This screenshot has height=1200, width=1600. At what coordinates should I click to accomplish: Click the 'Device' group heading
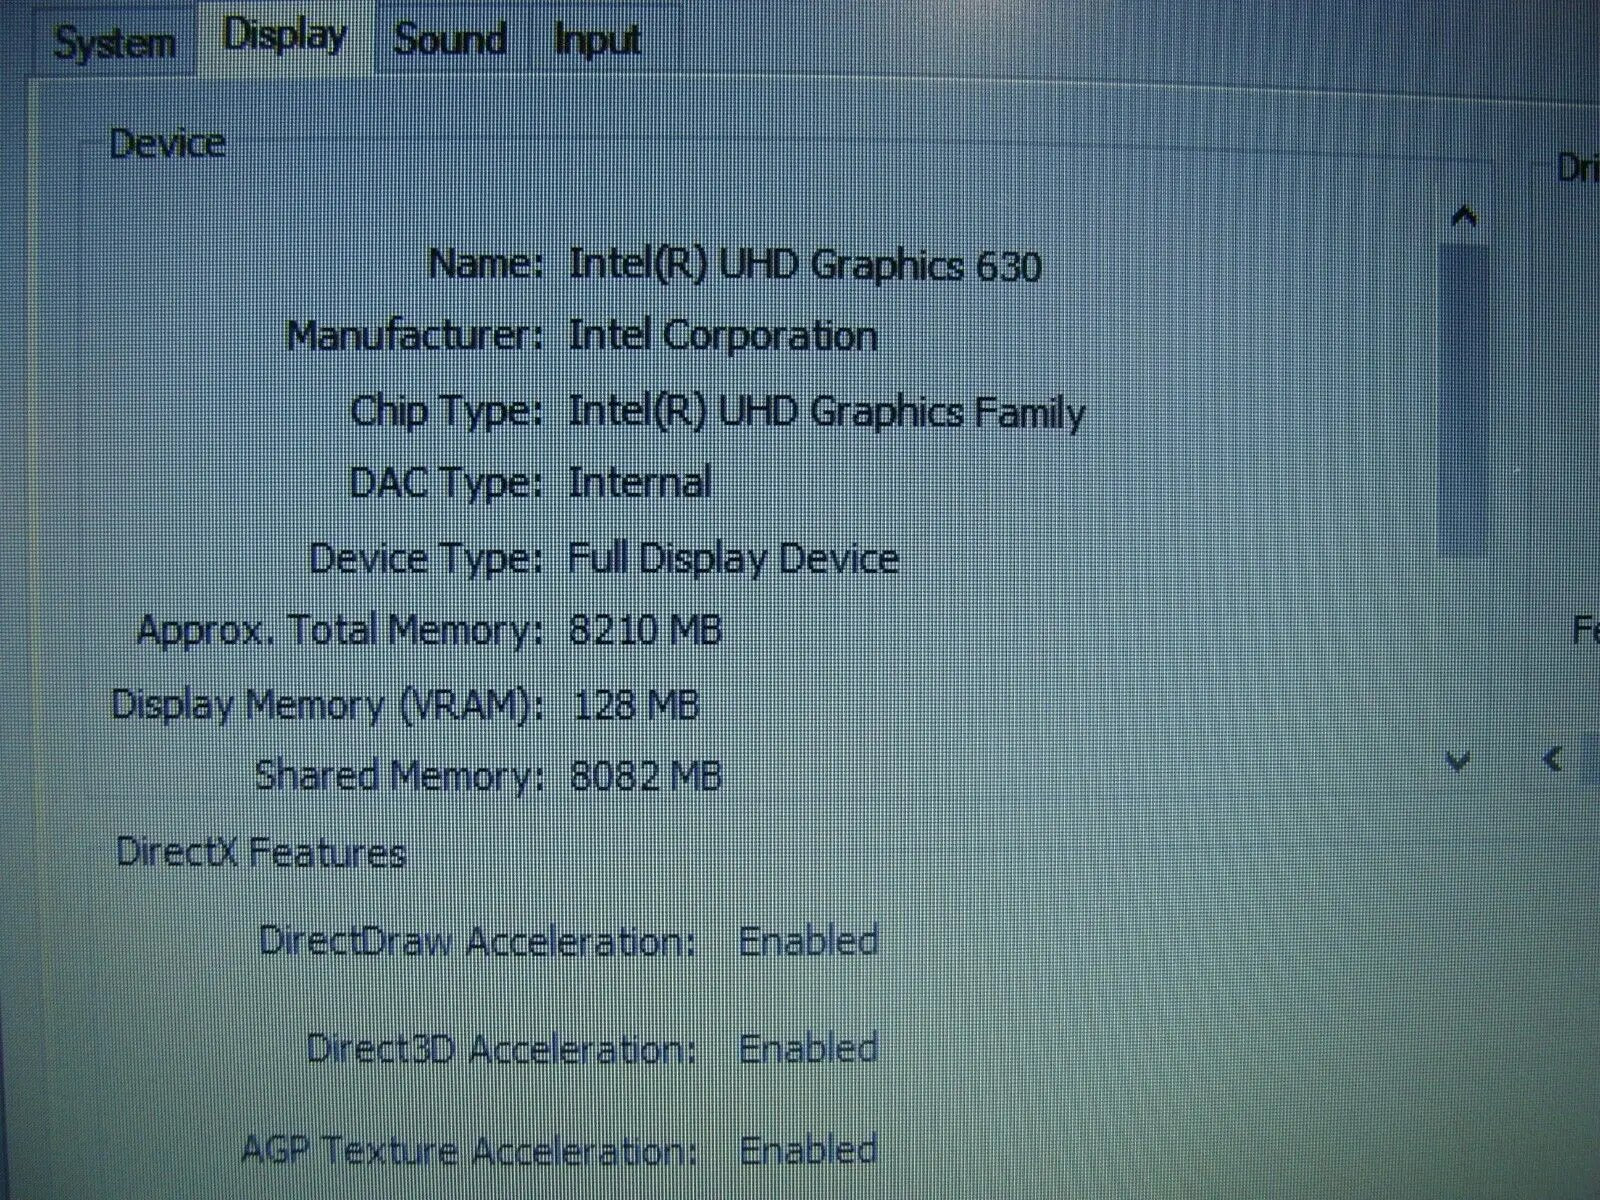point(167,144)
